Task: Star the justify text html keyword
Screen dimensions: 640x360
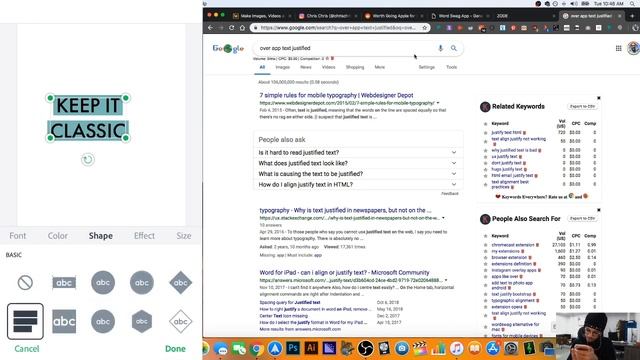Action: click(485, 133)
